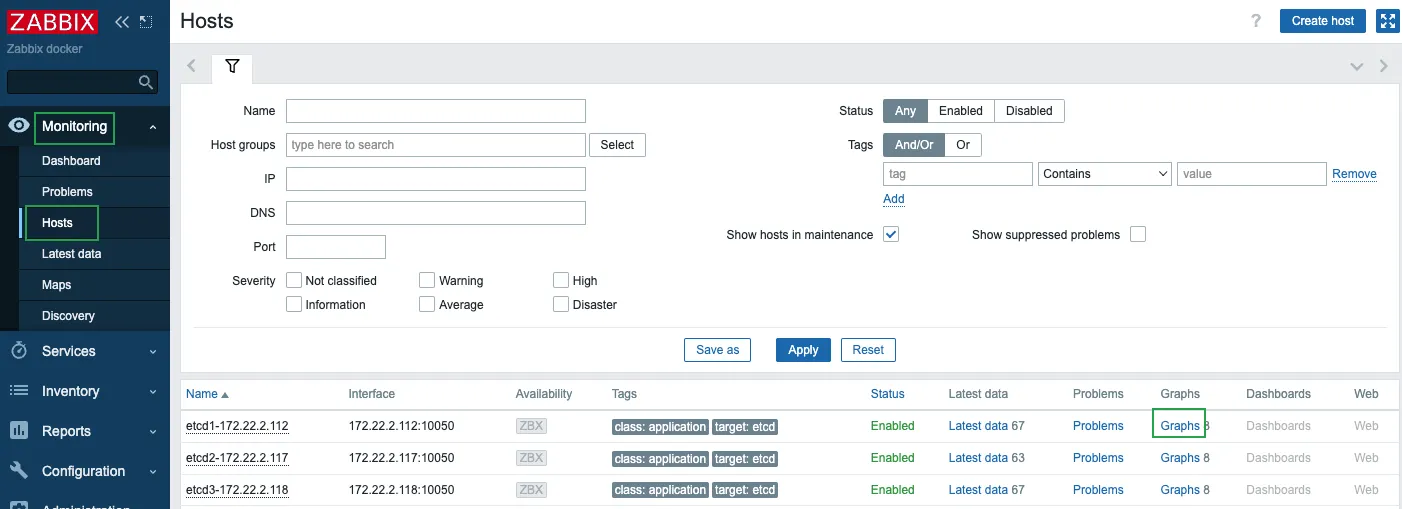
Task: Click the Monitoring eye icon
Action: 18,126
